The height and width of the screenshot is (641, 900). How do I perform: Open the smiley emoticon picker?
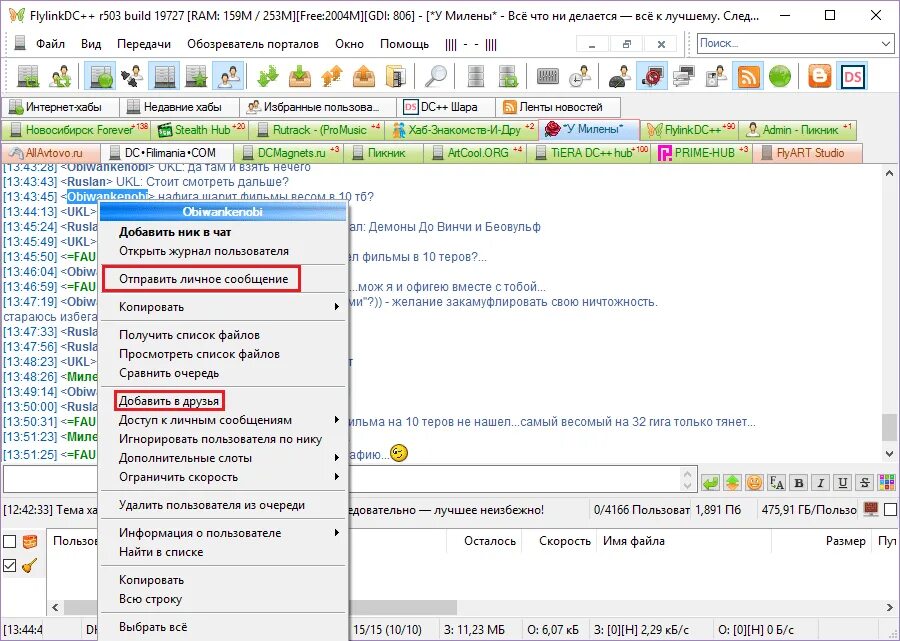pyautogui.click(x=754, y=483)
